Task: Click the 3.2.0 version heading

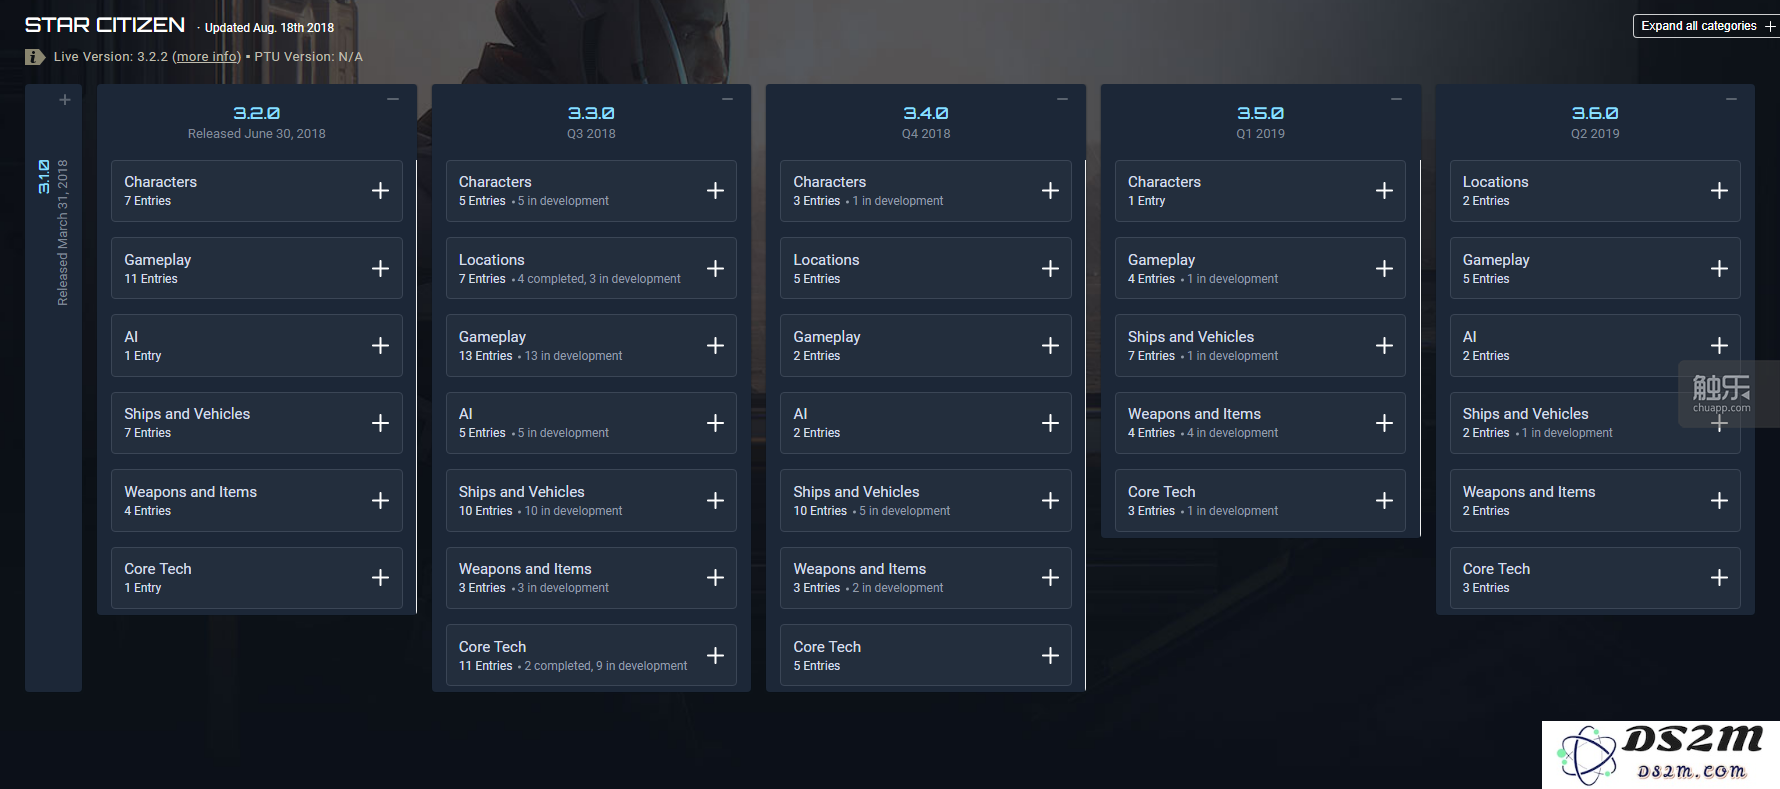Action: (x=257, y=113)
